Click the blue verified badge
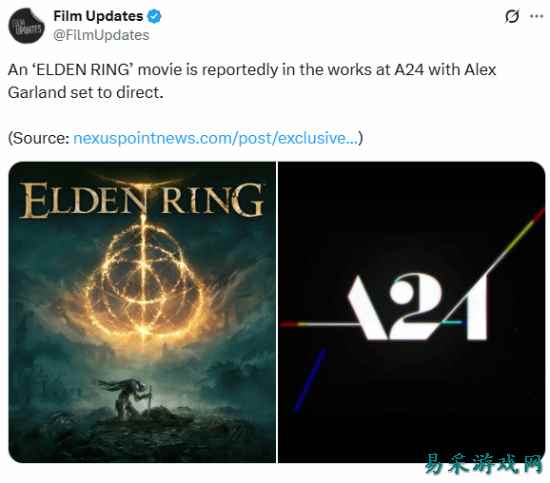Screen dimensions: 550x483 pos(154,16)
